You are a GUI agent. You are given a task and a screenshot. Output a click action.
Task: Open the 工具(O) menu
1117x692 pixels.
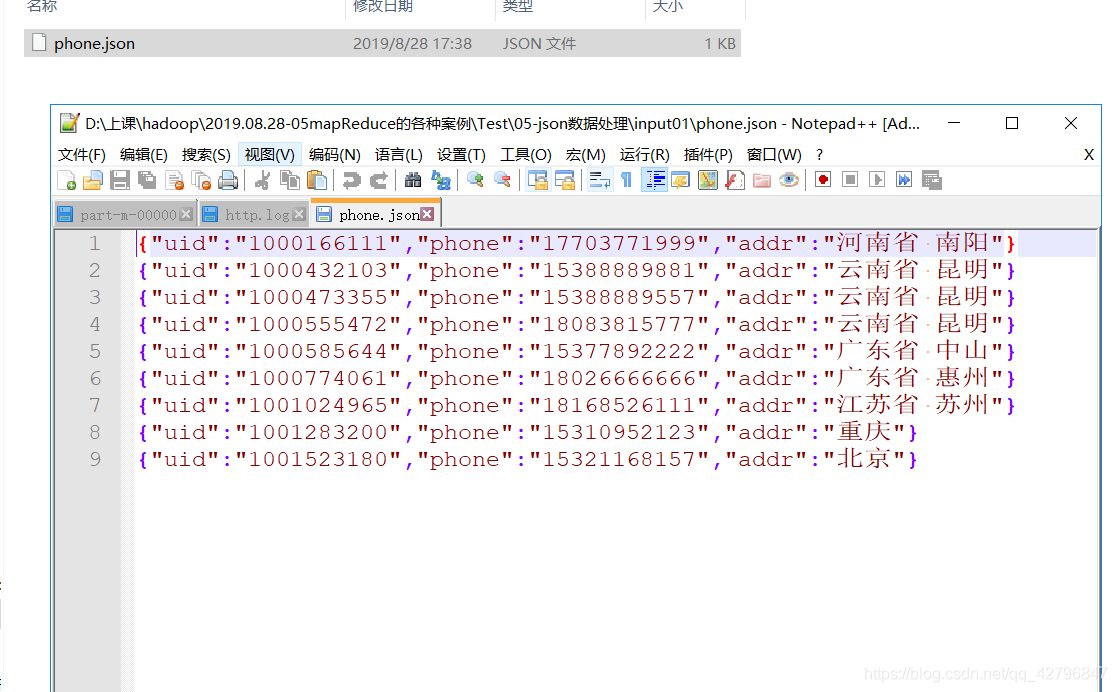point(525,155)
